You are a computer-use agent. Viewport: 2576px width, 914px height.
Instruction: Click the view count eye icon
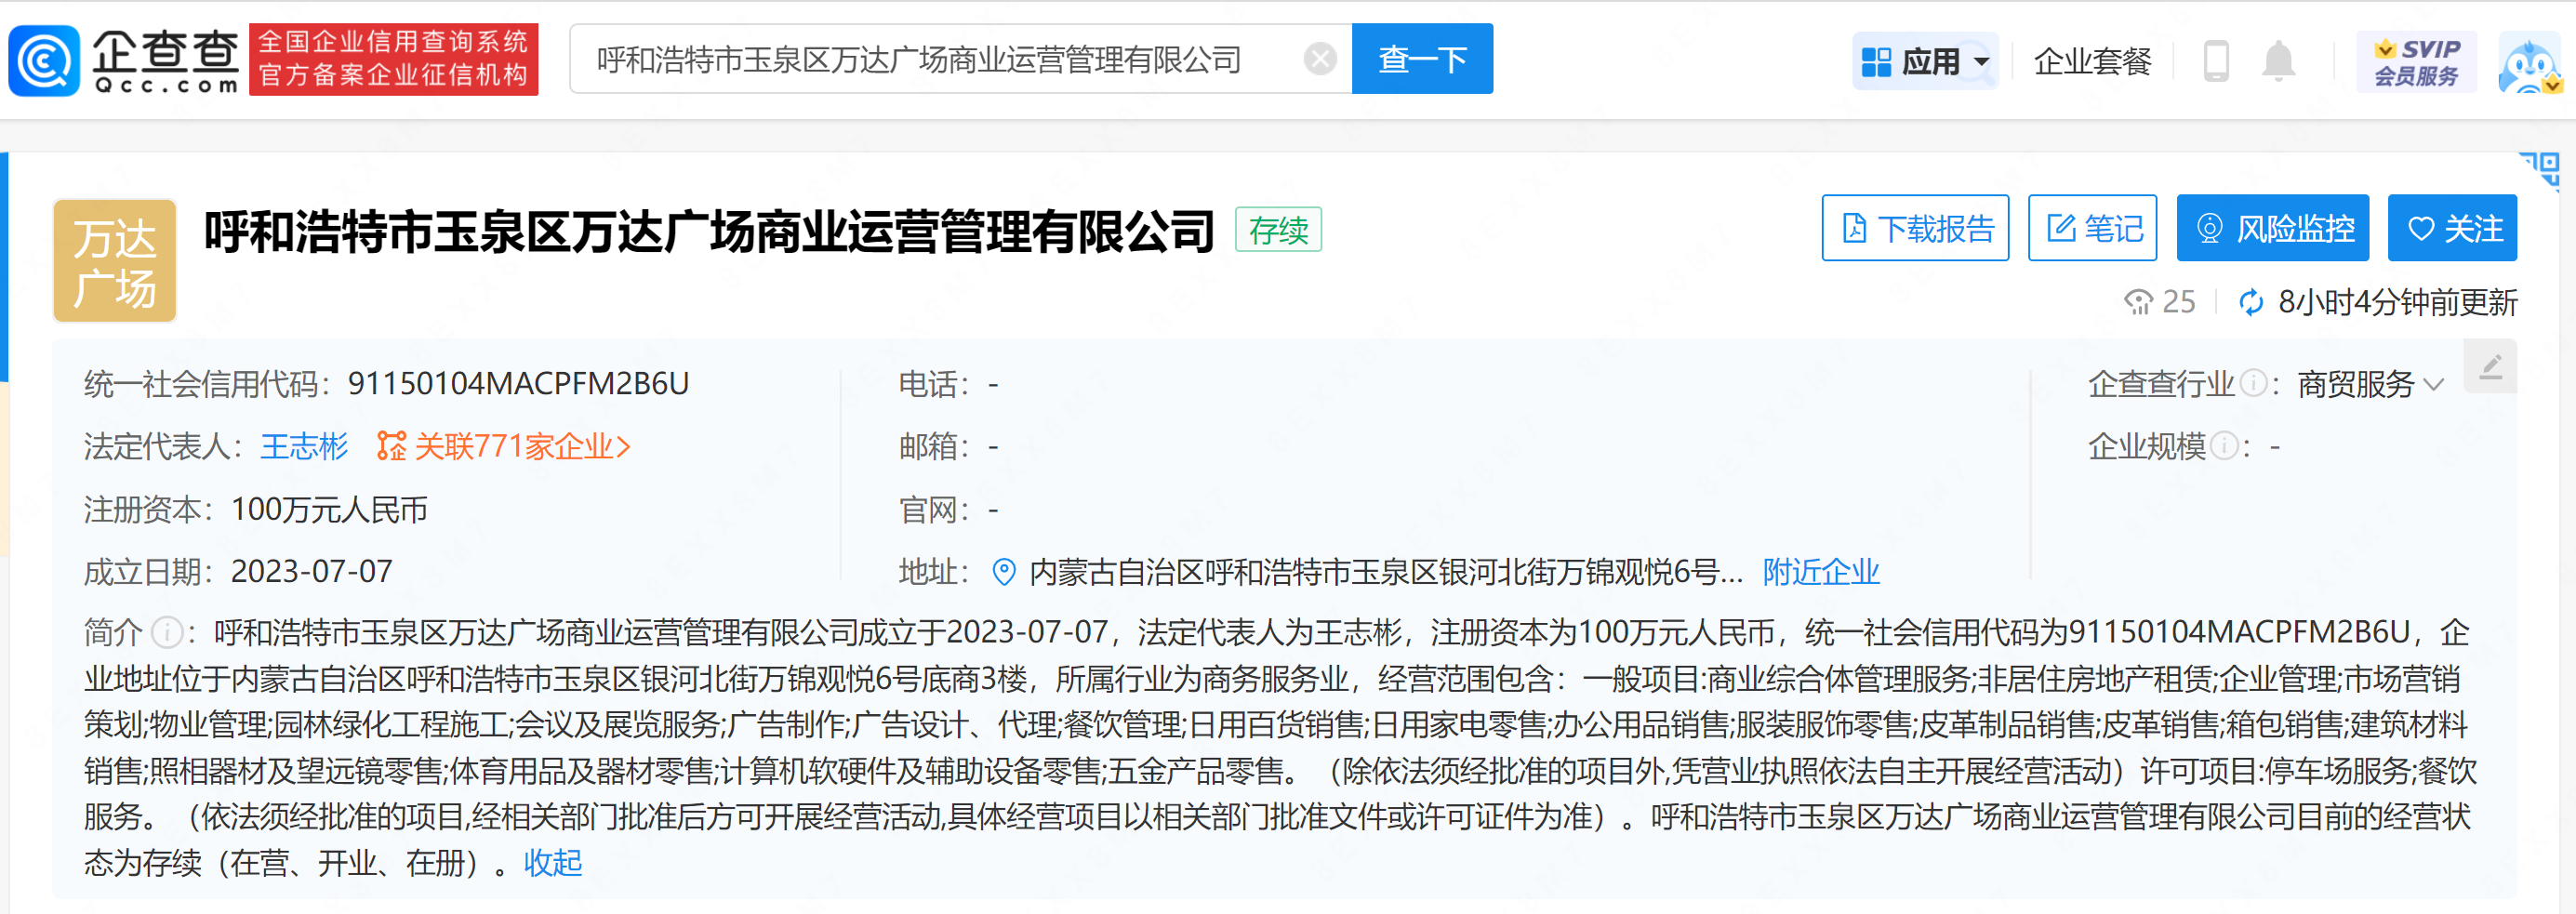(2138, 302)
